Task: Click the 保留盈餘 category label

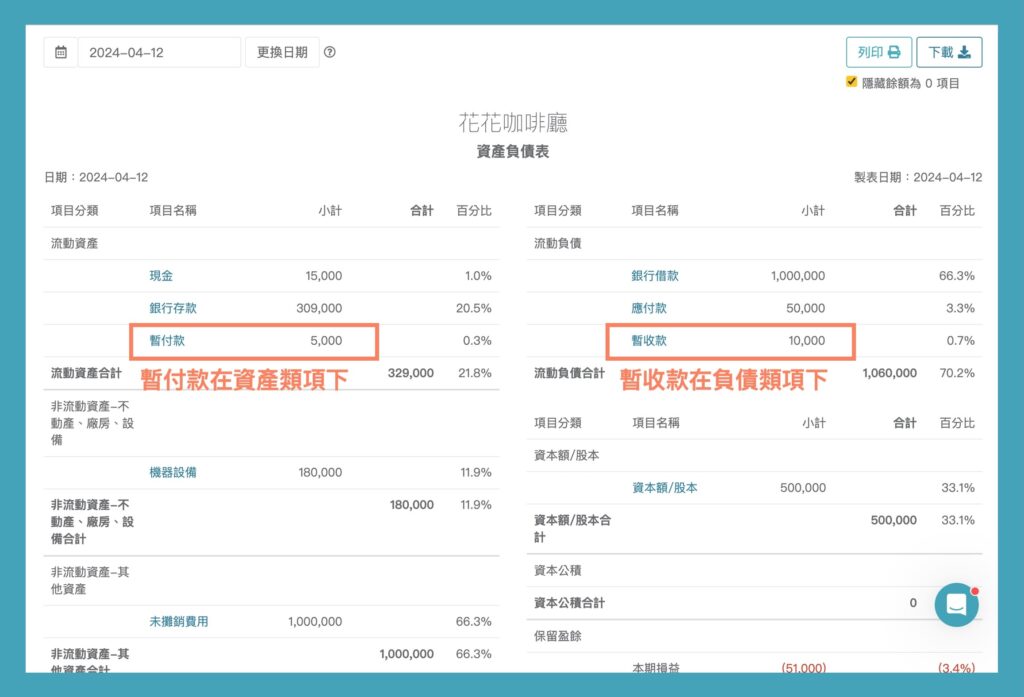Action: (x=558, y=636)
